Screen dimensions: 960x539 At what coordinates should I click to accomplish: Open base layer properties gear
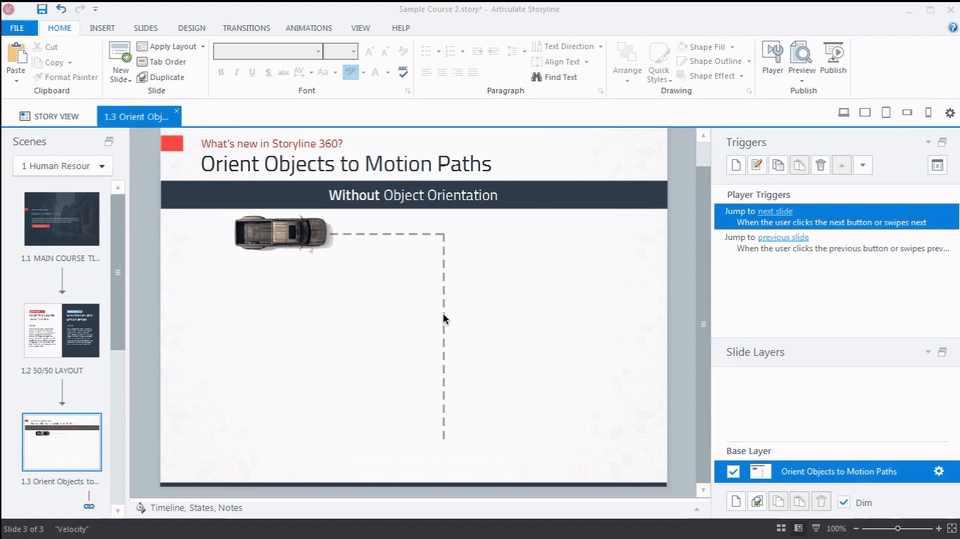tap(939, 471)
